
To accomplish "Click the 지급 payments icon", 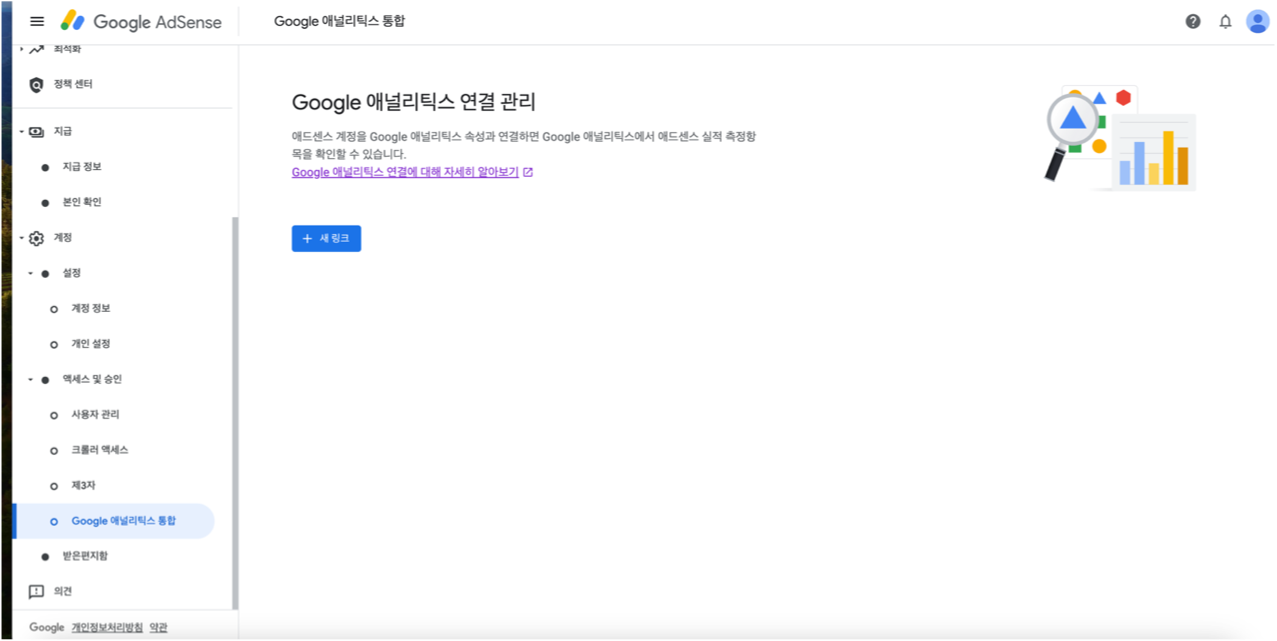I will (x=36, y=131).
